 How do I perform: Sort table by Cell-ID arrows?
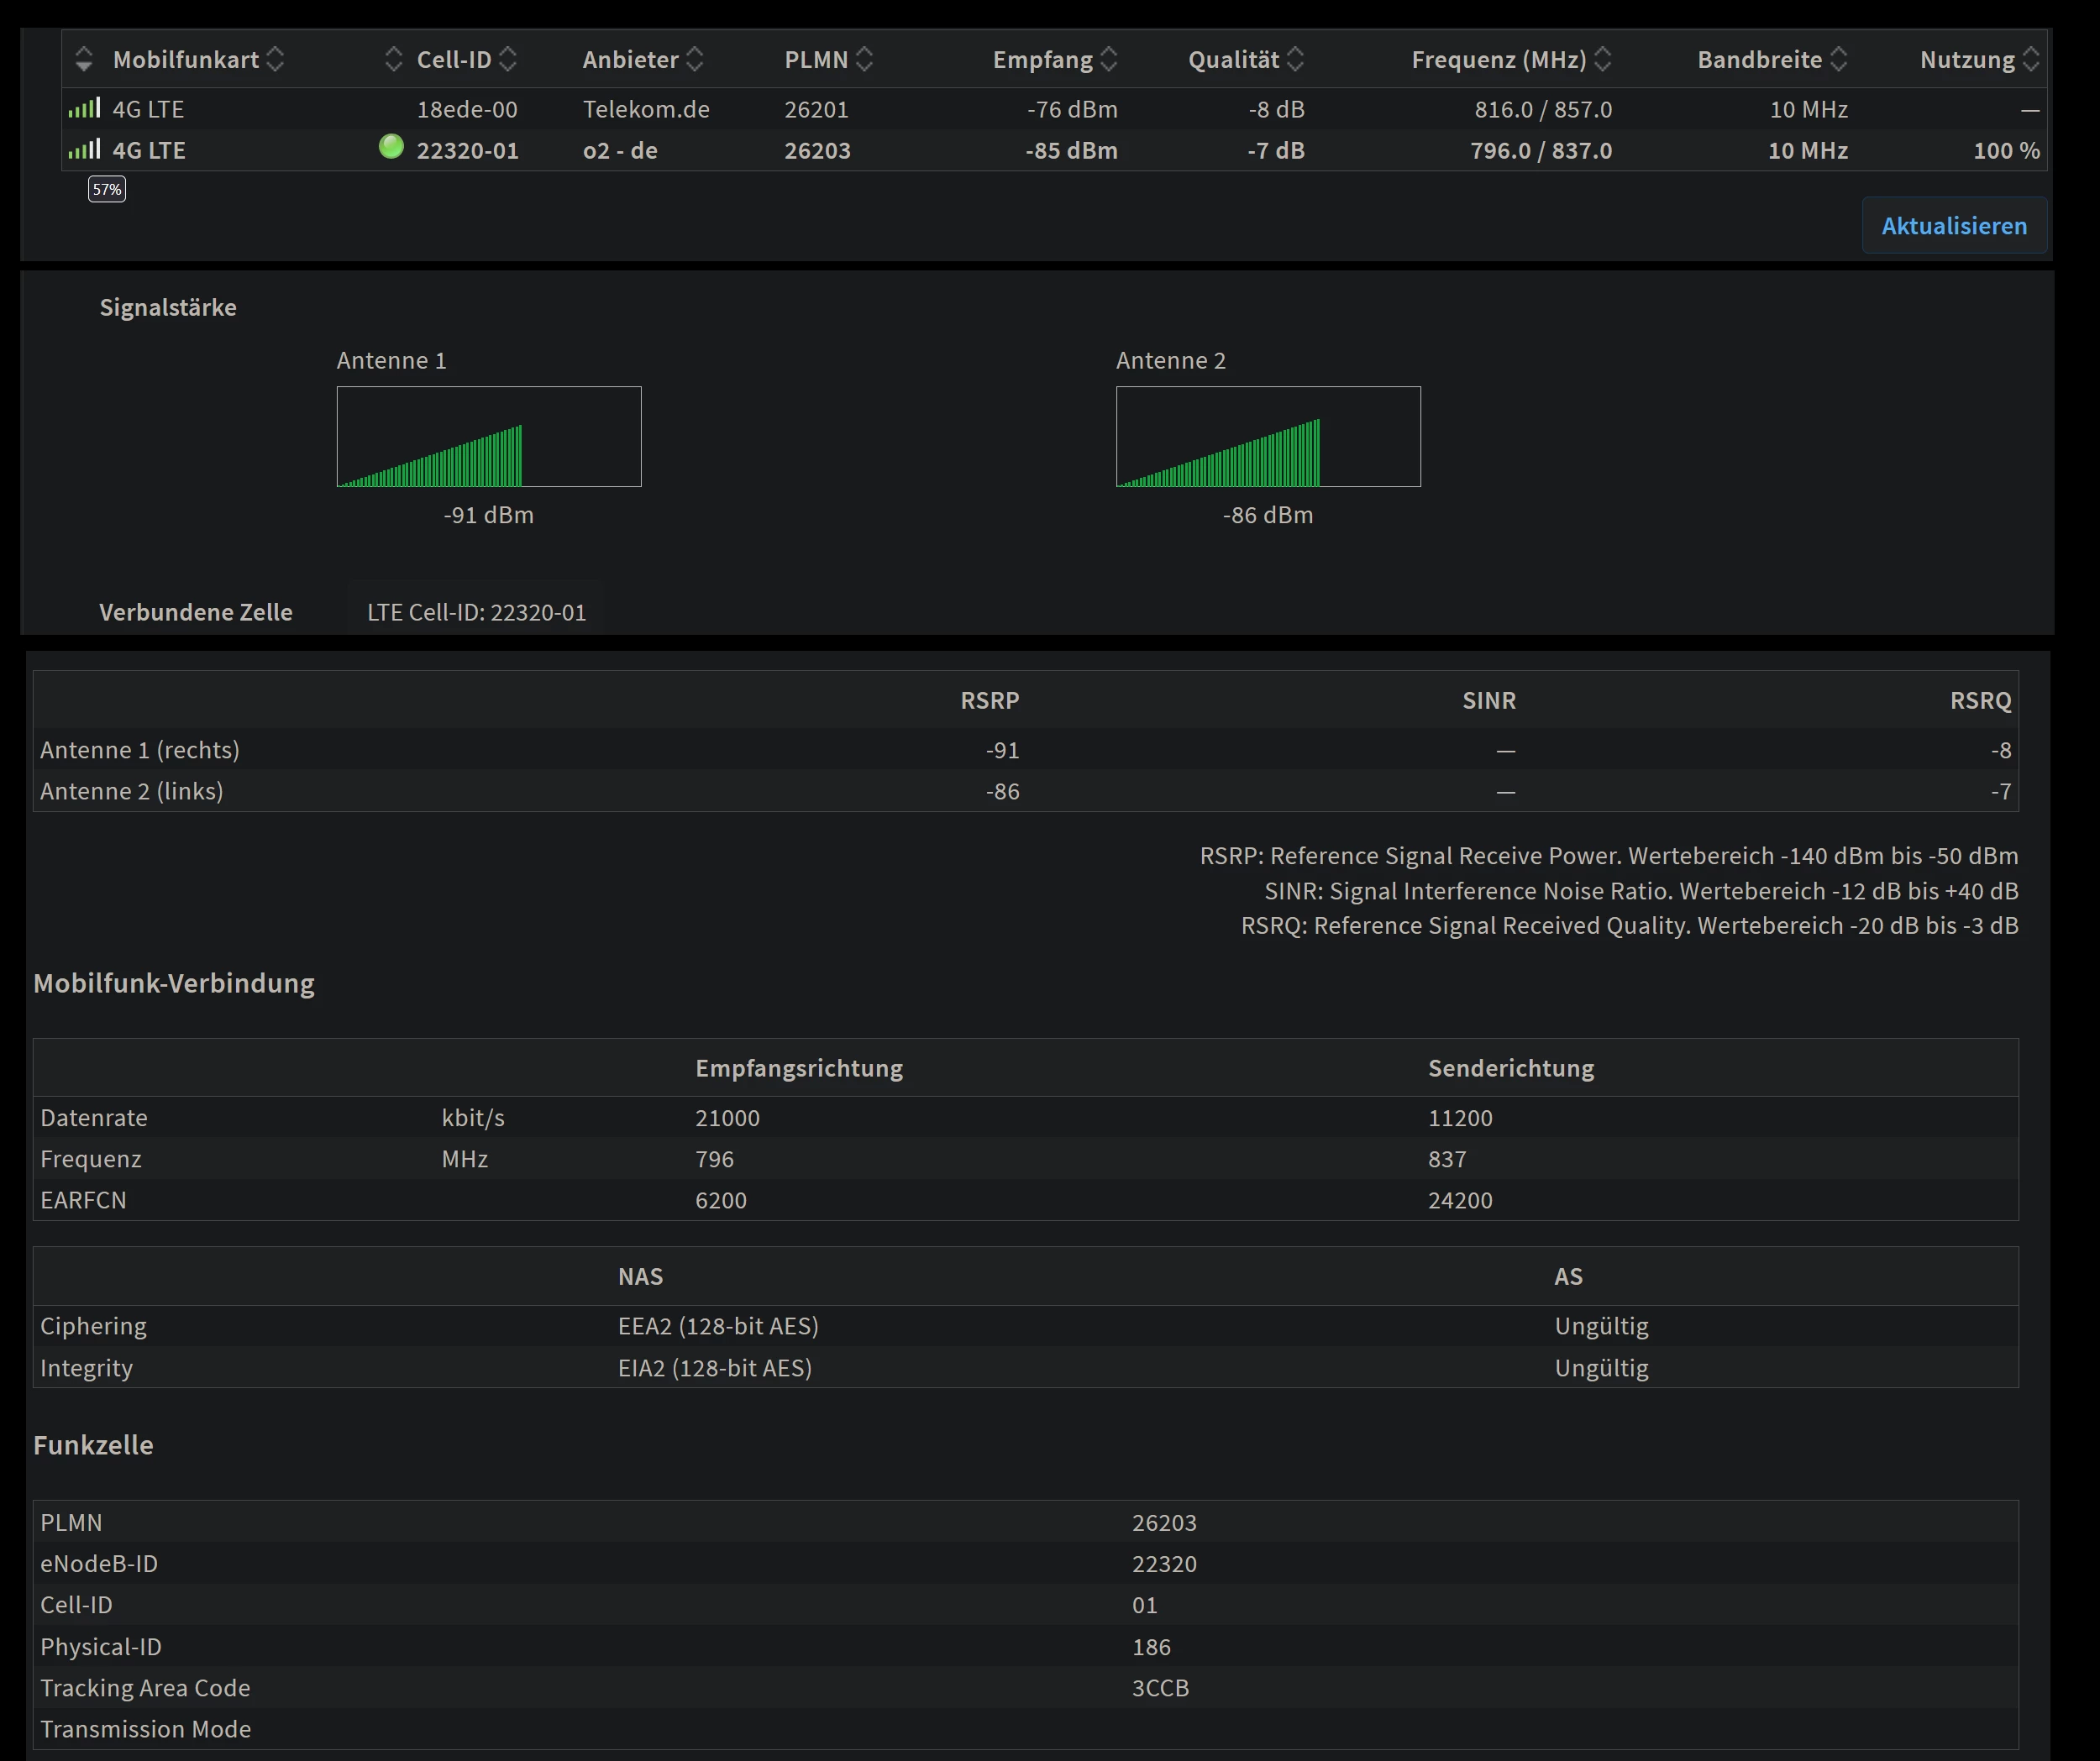pyautogui.click(x=508, y=59)
